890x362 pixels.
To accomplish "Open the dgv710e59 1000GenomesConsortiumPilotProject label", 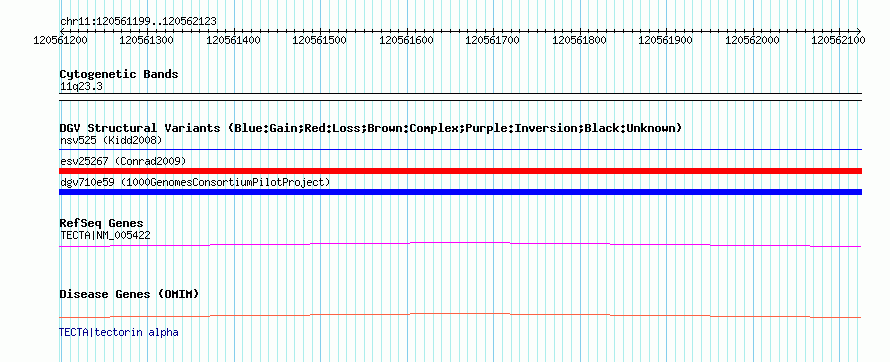I will click(195, 182).
